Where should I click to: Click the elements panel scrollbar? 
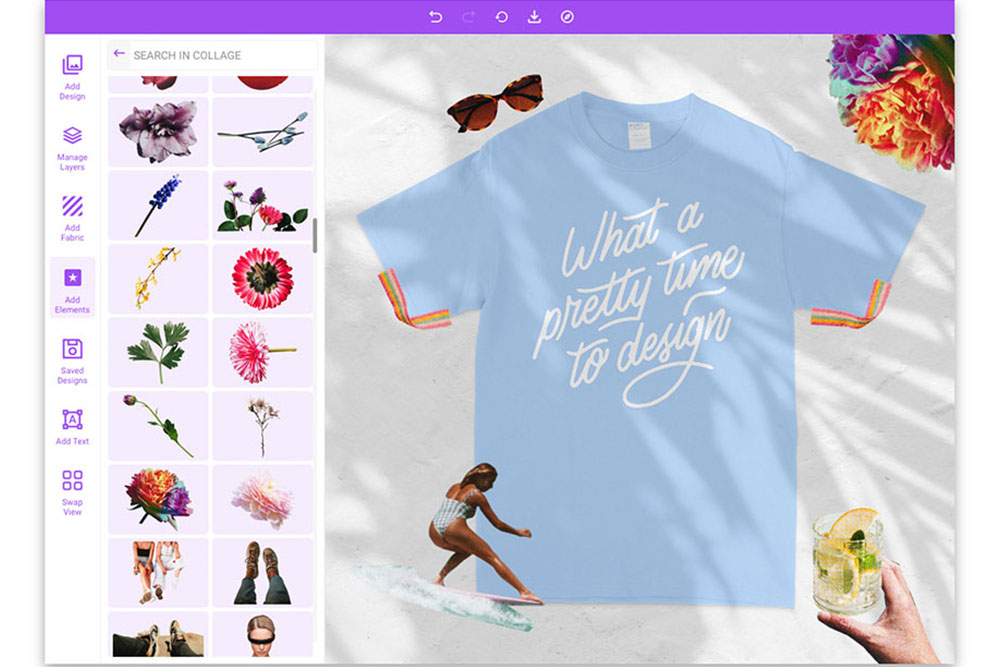[x=315, y=236]
